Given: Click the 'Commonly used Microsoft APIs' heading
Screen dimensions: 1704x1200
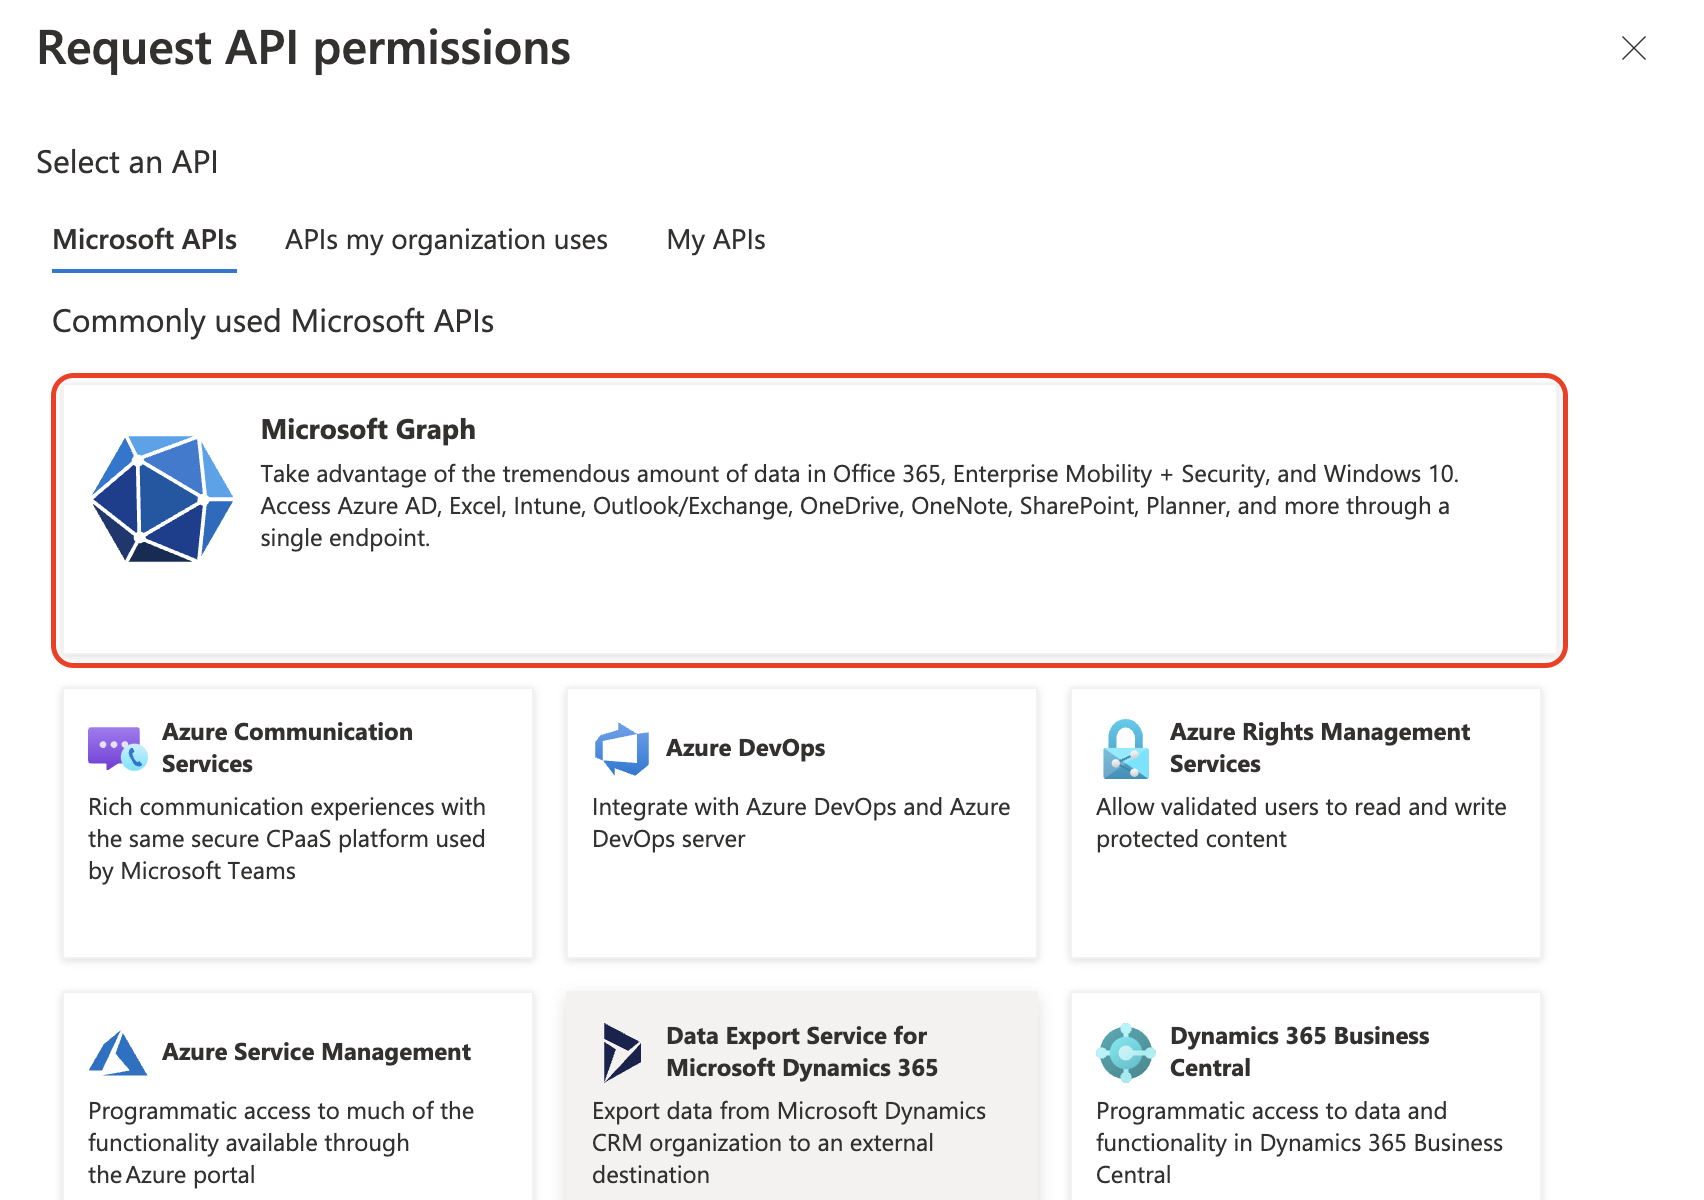Looking at the screenshot, I should 273,321.
